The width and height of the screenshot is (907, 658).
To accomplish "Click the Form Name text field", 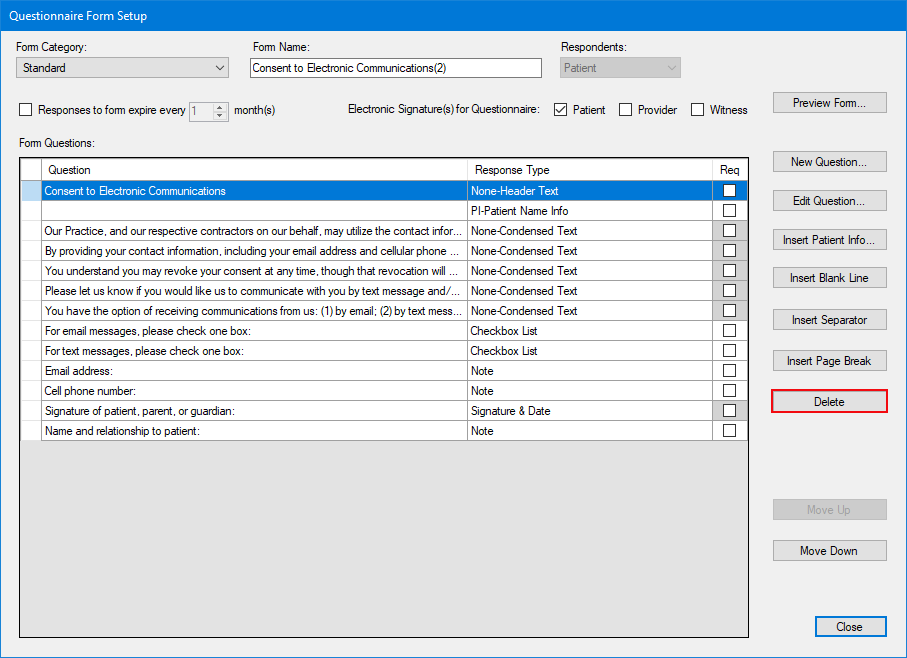I will [395, 68].
